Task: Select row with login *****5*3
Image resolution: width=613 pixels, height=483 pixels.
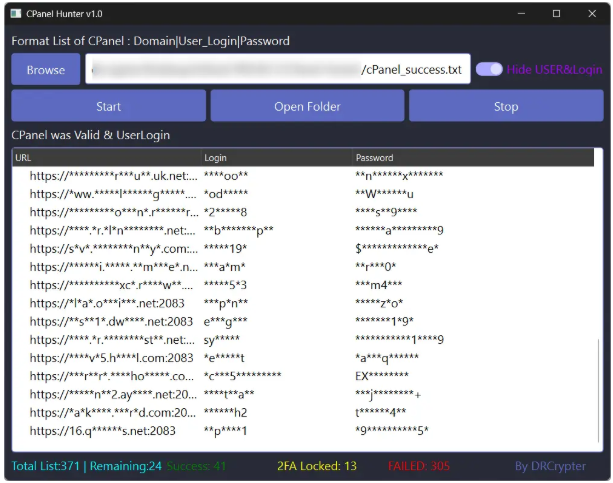Action: (x=303, y=285)
